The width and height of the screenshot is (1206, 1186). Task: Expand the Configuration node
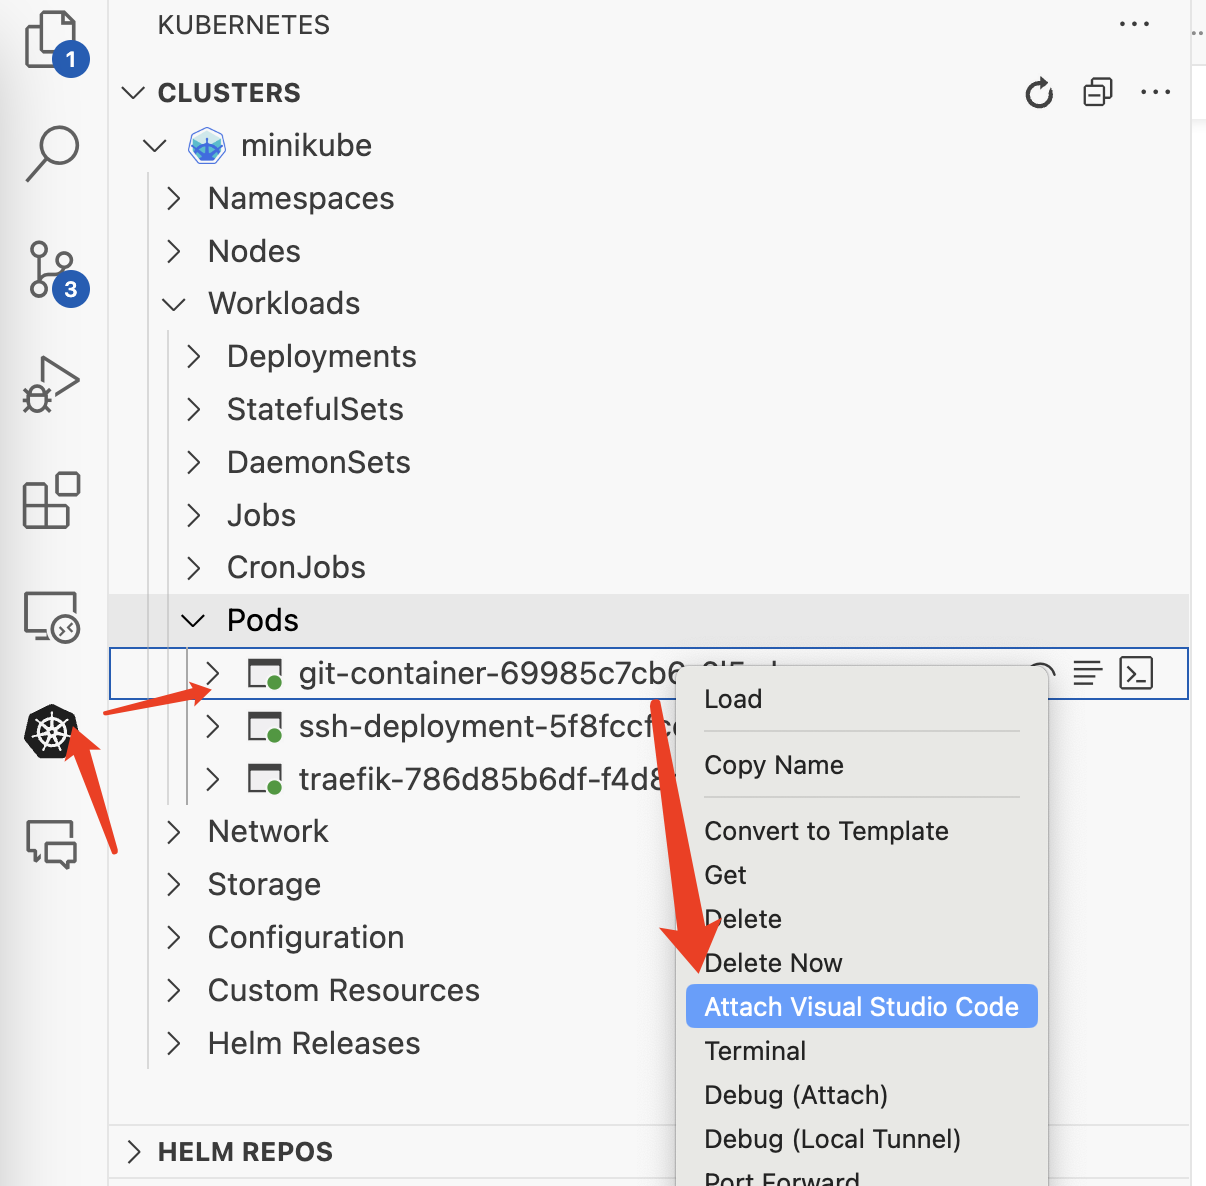click(174, 937)
